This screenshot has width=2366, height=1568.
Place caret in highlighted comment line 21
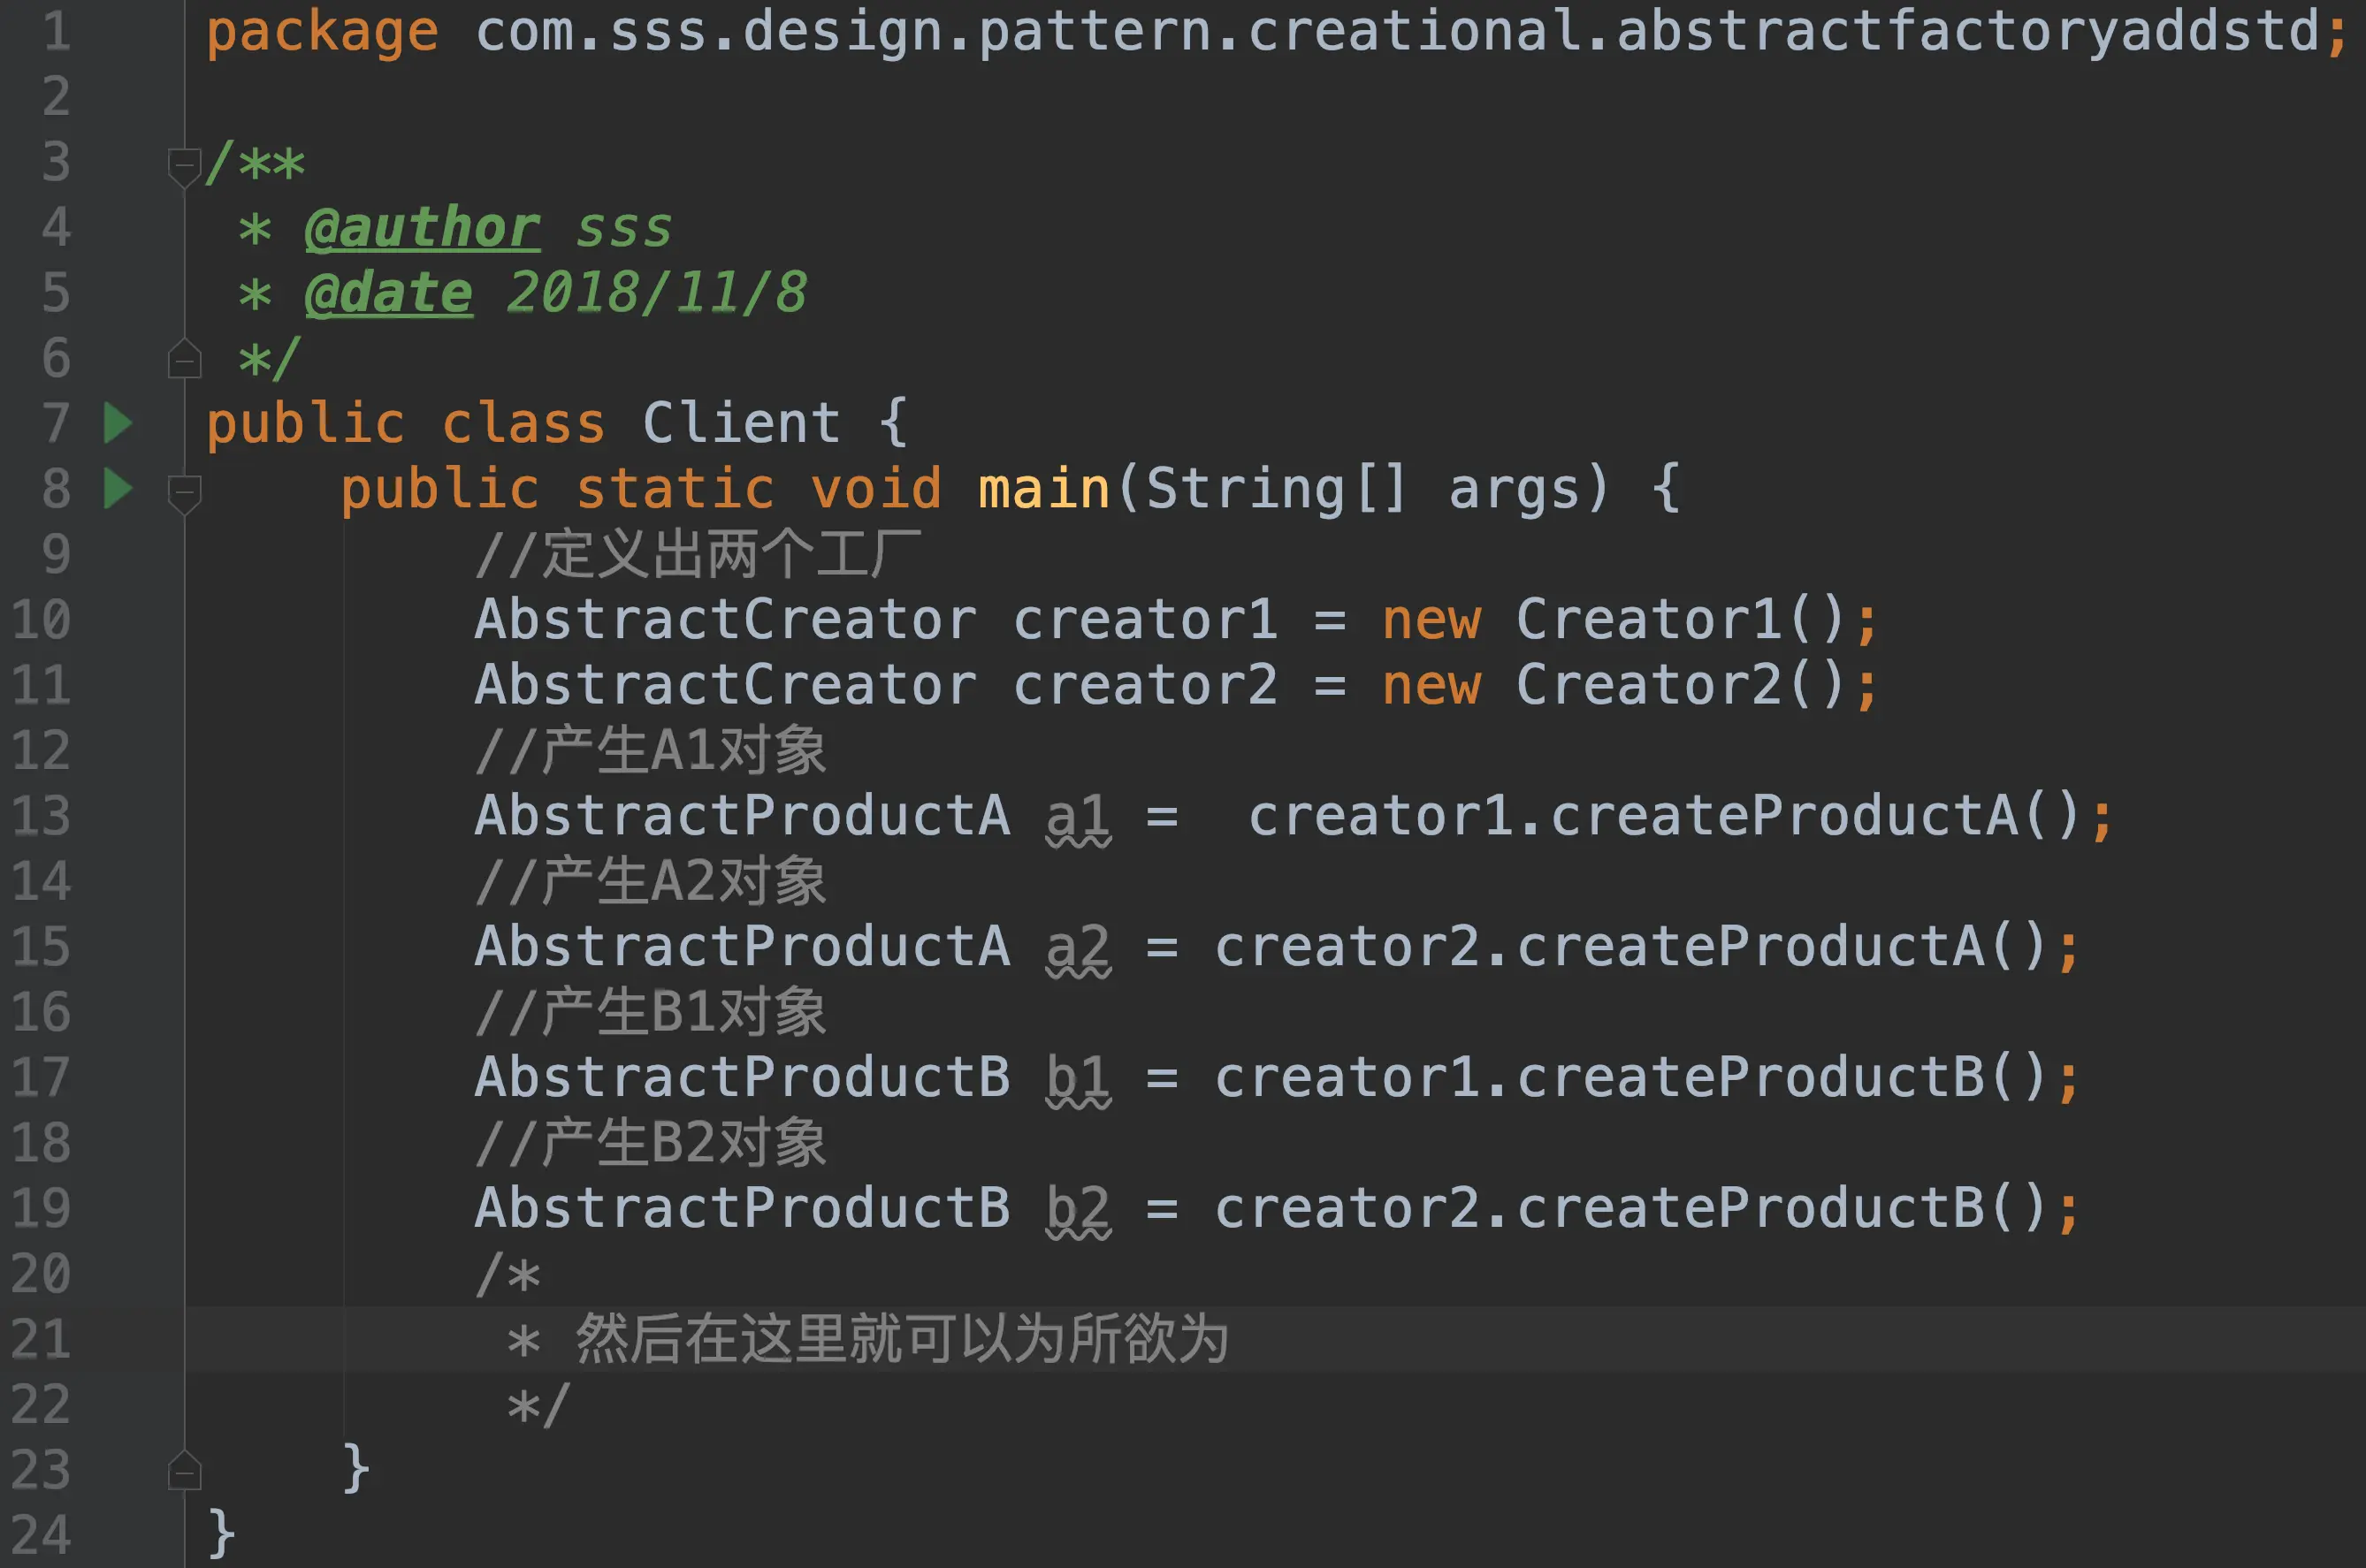(900, 1339)
